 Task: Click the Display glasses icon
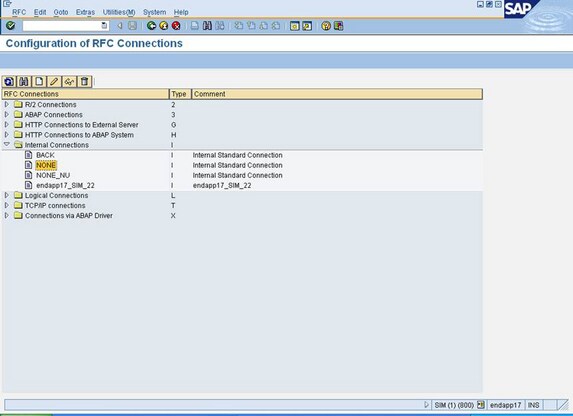coord(69,82)
